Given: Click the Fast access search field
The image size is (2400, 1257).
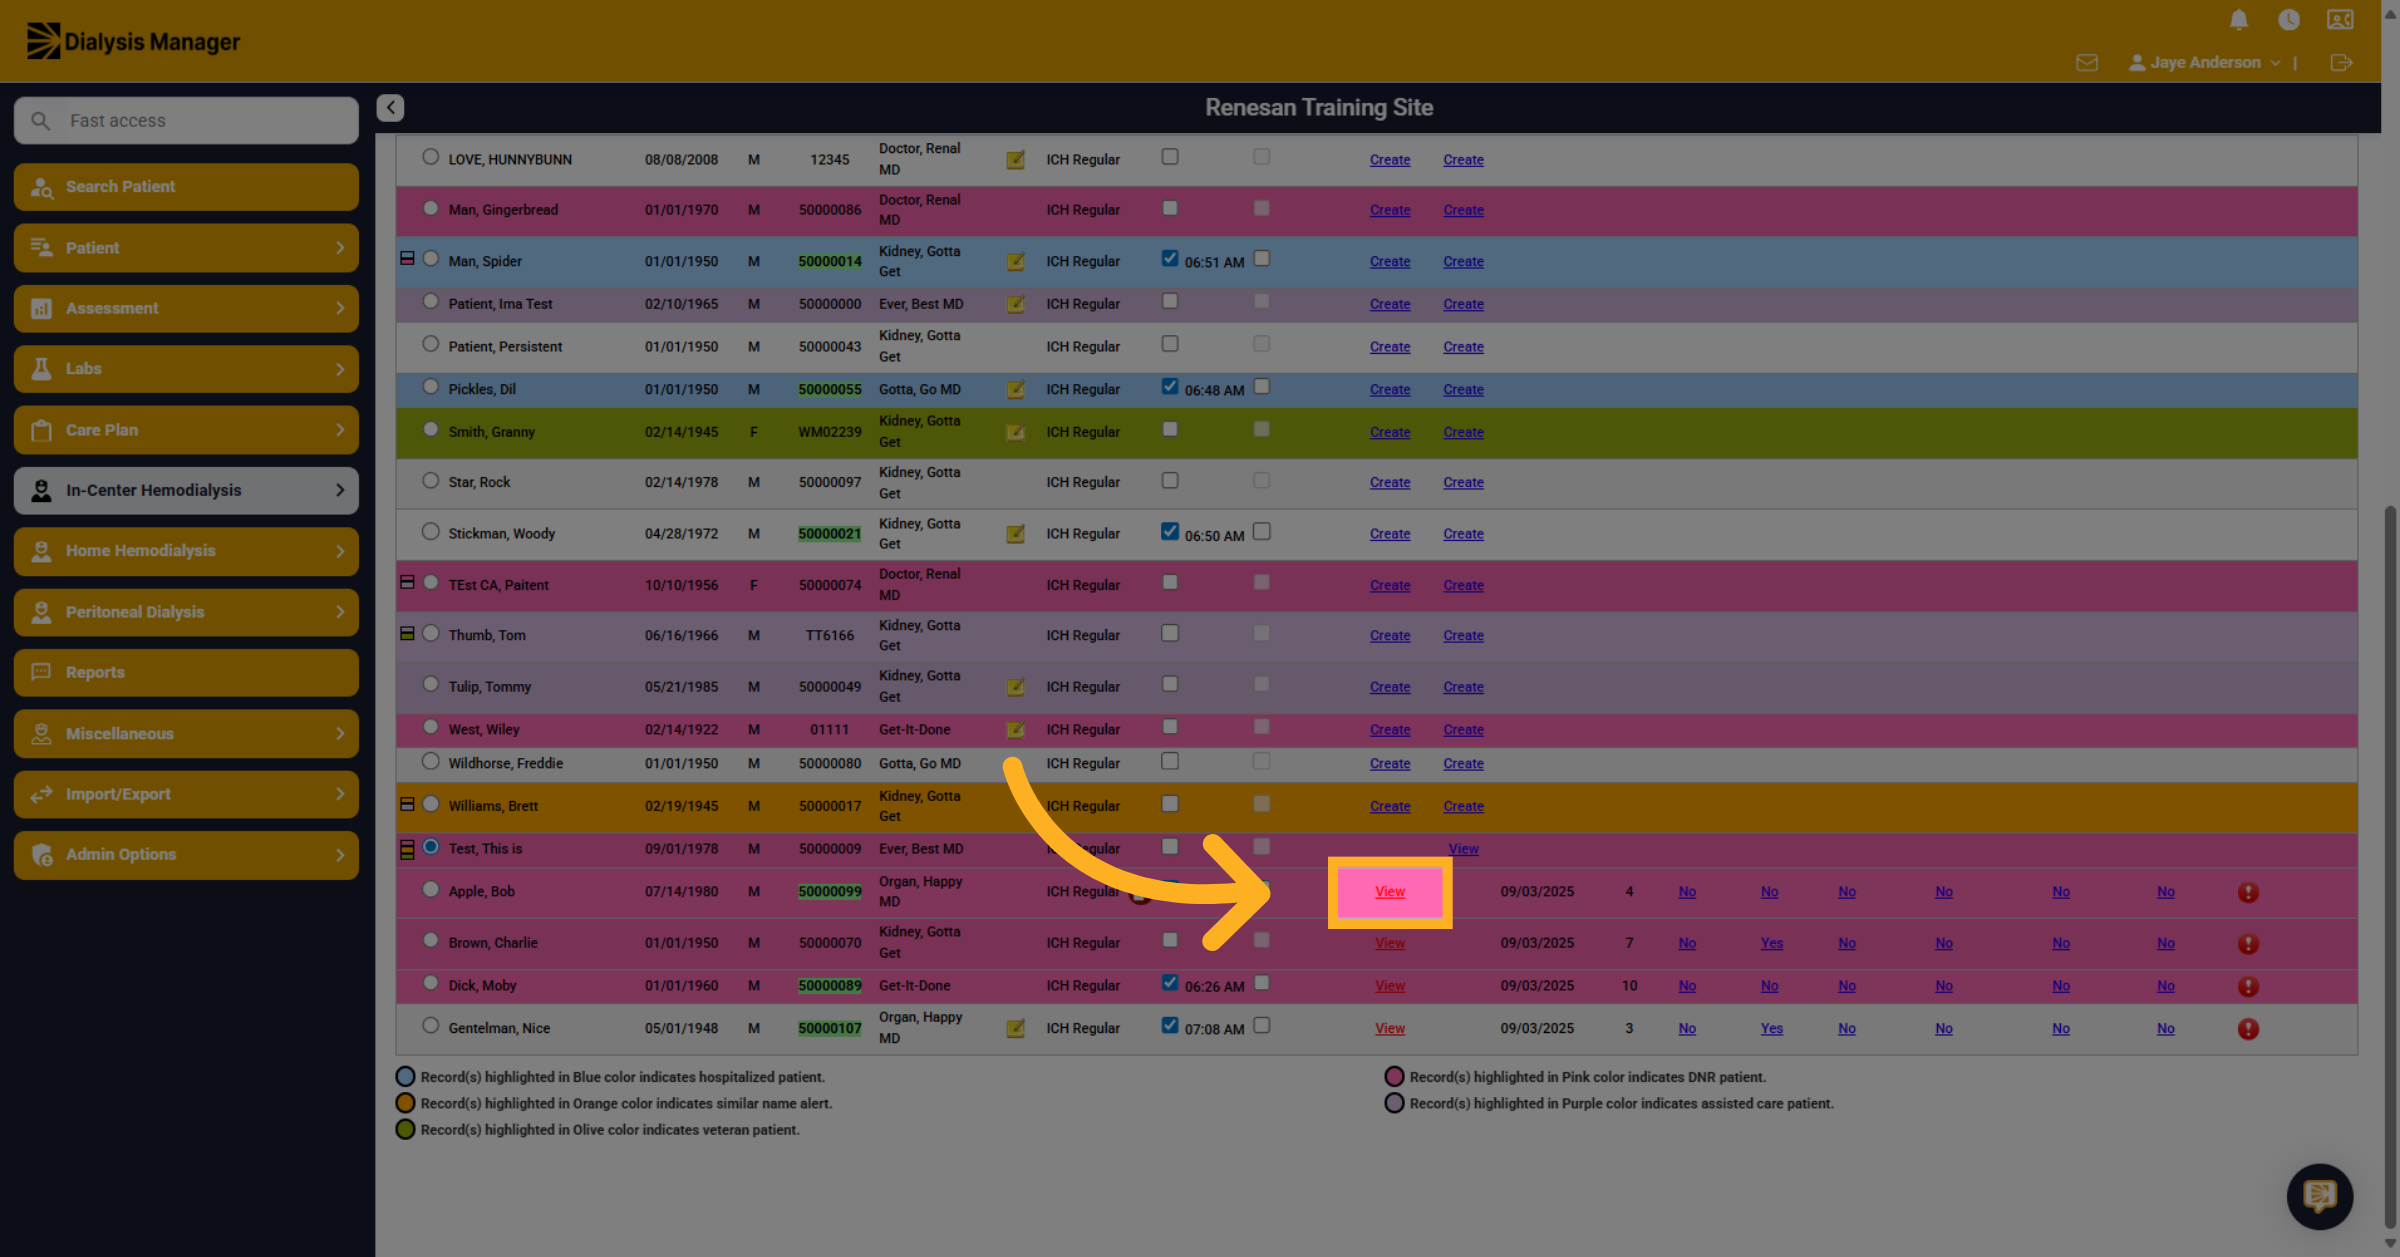Looking at the screenshot, I should click(x=186, y=121).
